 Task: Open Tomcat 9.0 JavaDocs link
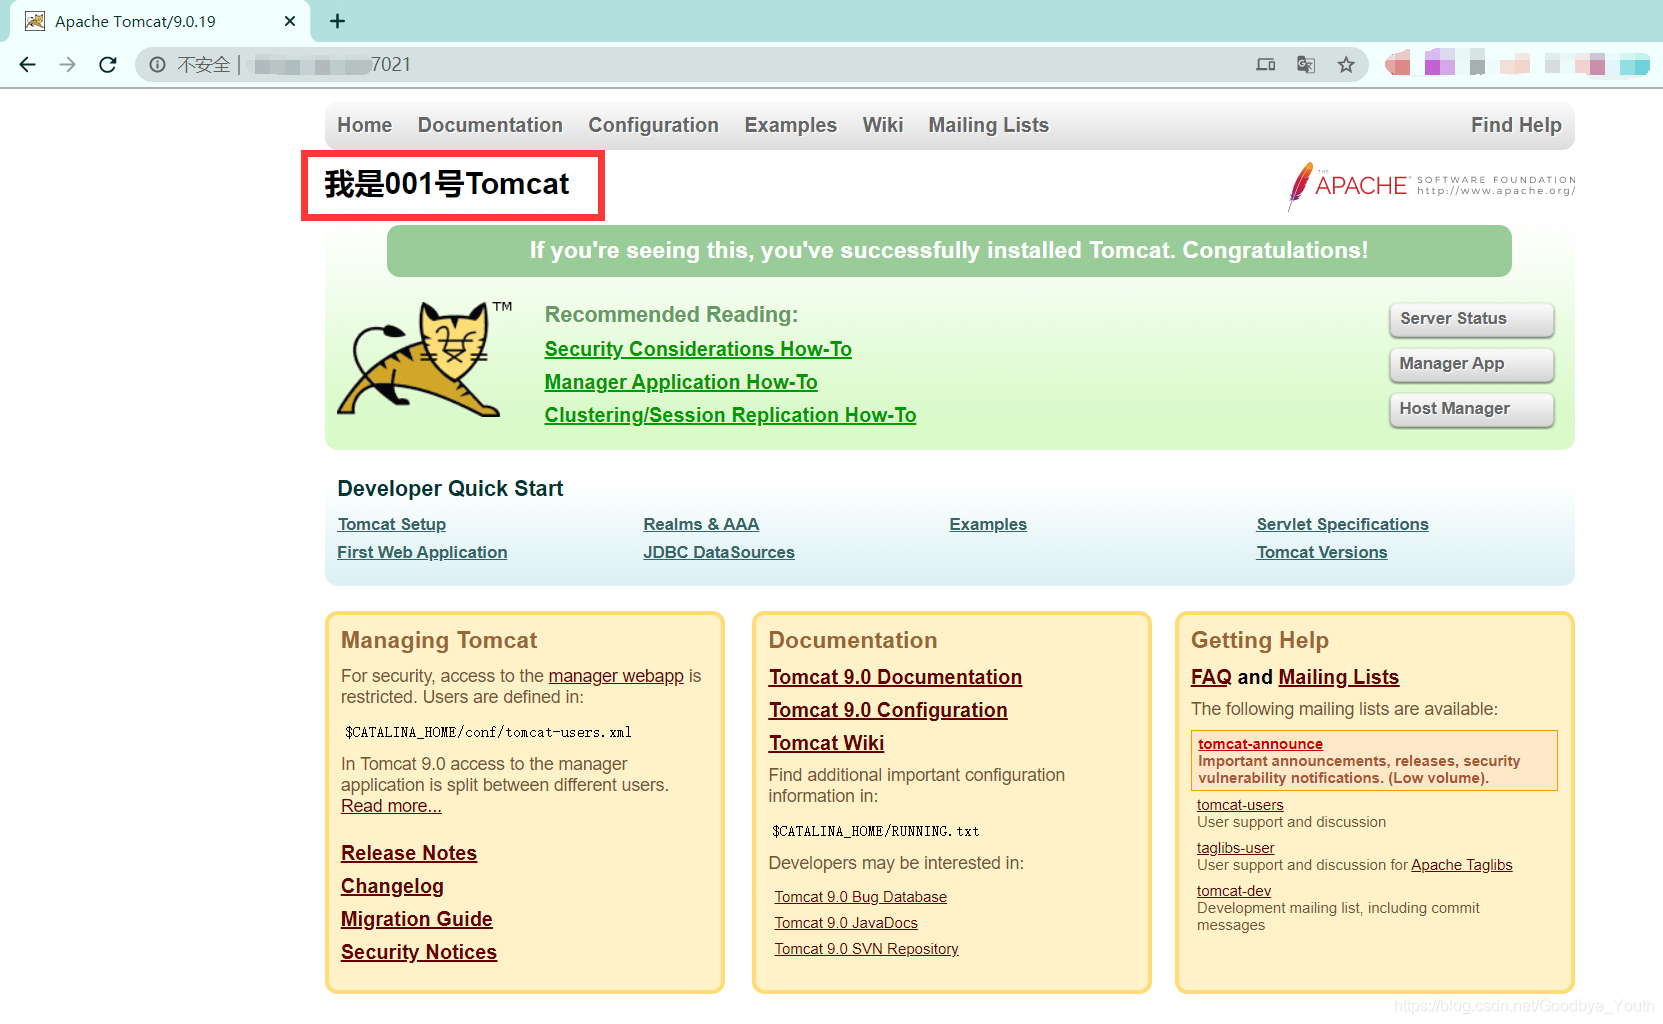846,923
